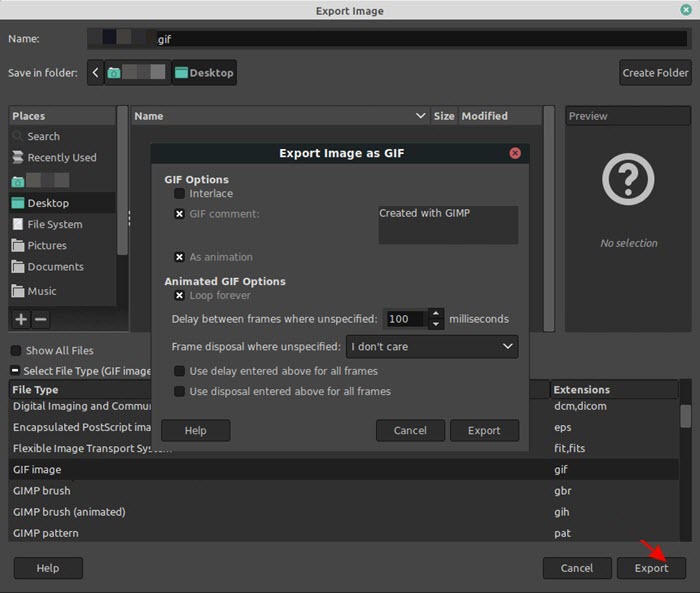Decrease frame delay with the down arrow
The height and width of the screenshot is (593, 700).
tap(436, 324)
